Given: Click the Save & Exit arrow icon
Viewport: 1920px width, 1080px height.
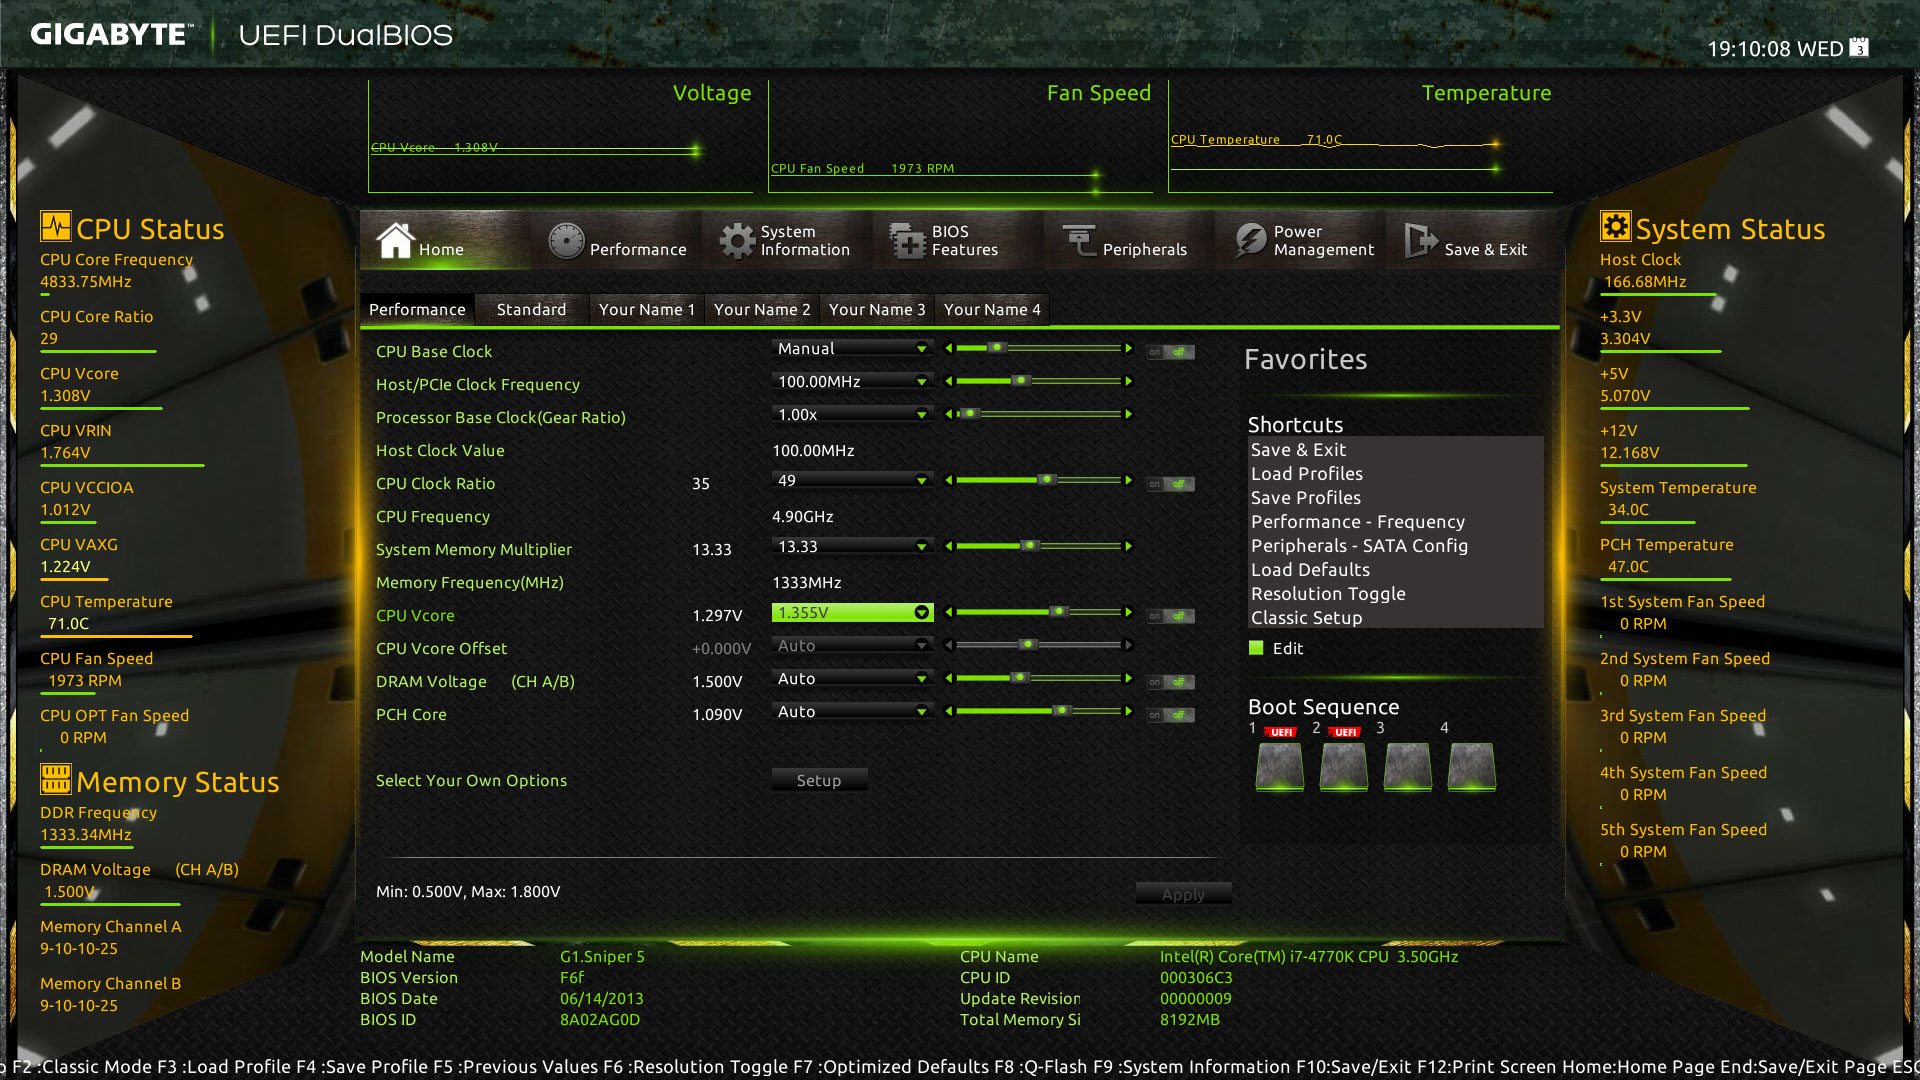Looking at the screenshot, I should [1420, 241].
